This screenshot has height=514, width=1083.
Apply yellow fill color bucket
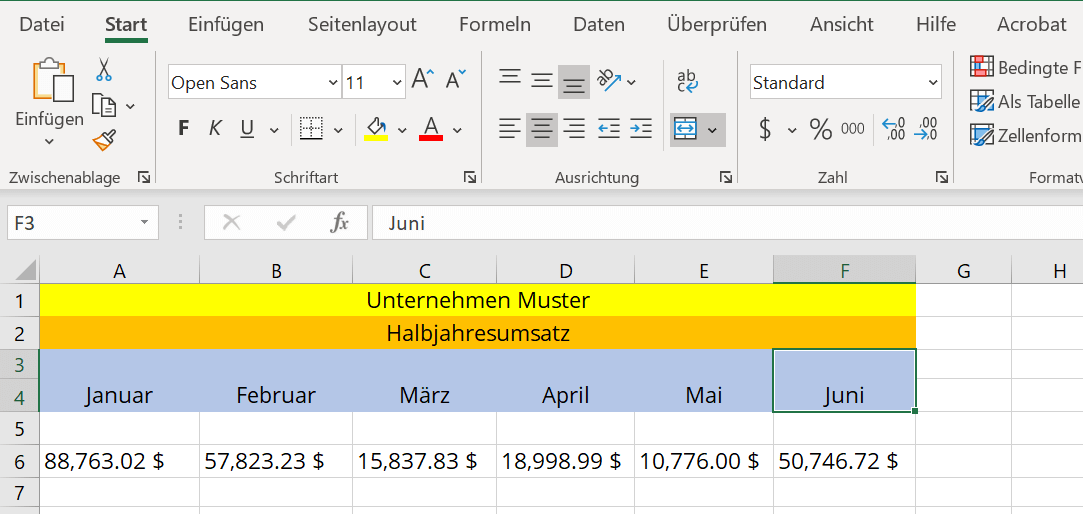(x=376, y=128)
